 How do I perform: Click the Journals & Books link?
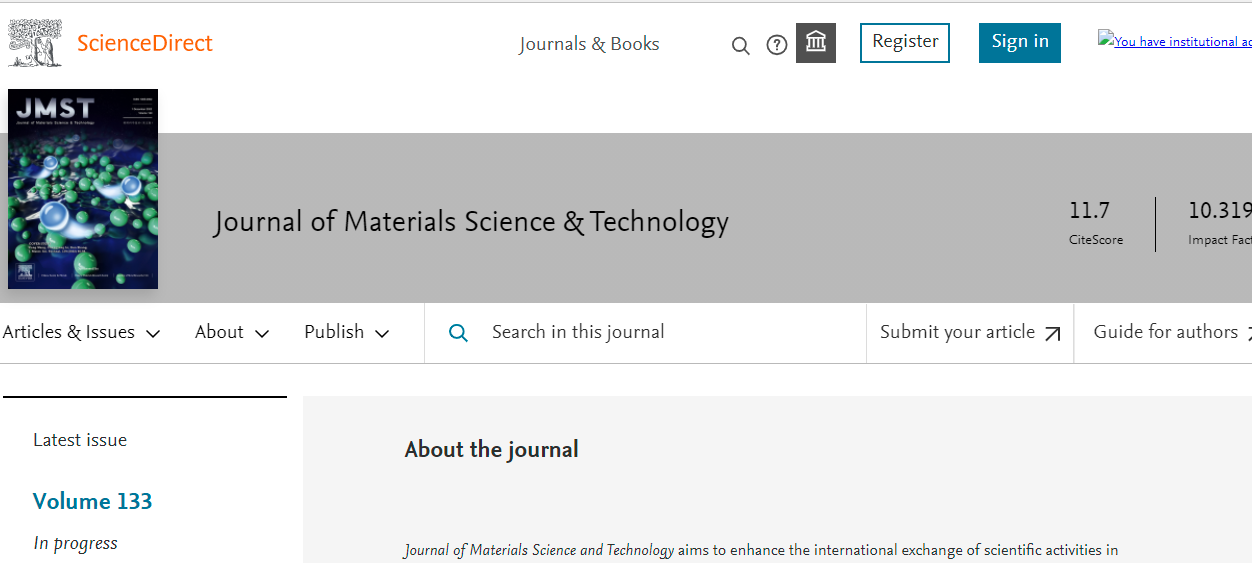589,44
